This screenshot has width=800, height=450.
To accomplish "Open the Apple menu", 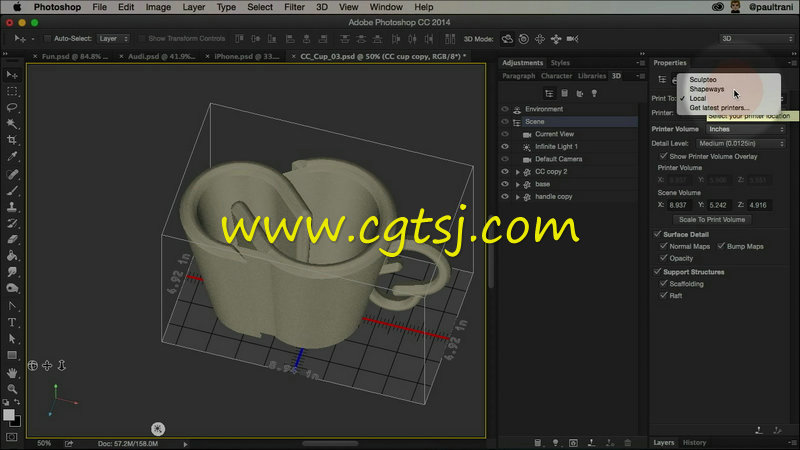I will click(x=17, y=7).
